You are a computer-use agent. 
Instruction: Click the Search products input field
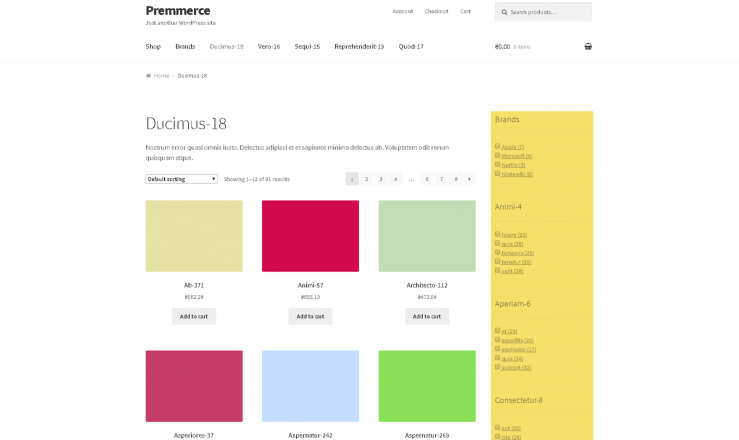click(x=543, y=12)
